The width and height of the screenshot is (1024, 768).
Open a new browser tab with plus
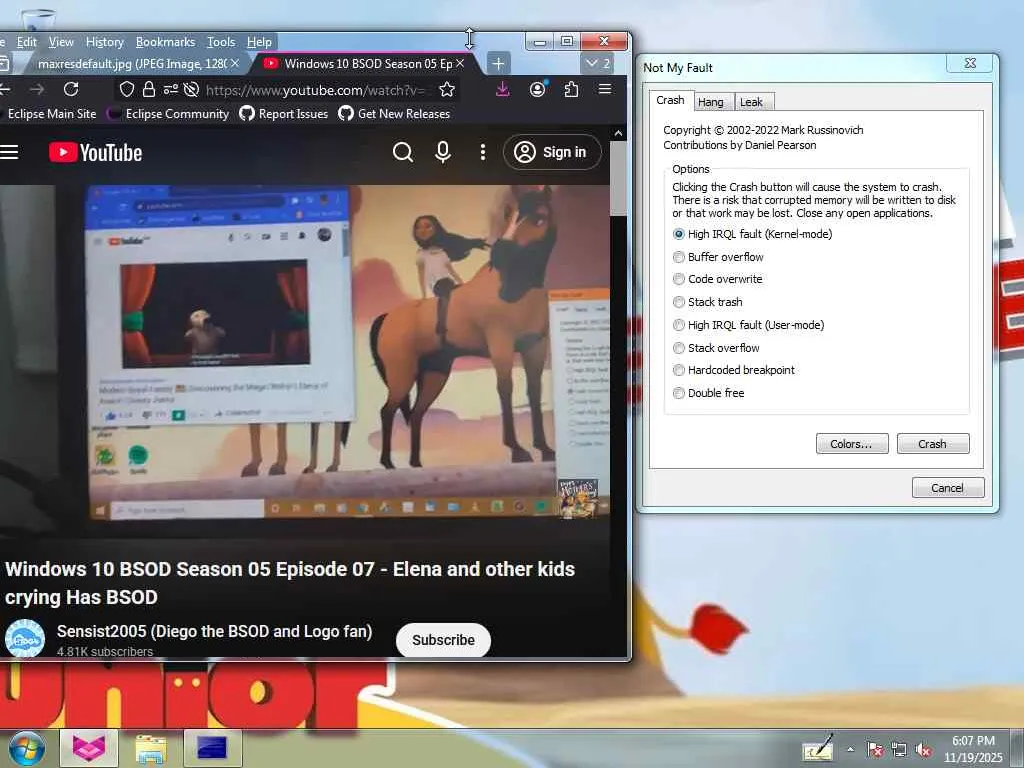coord(498,63)
